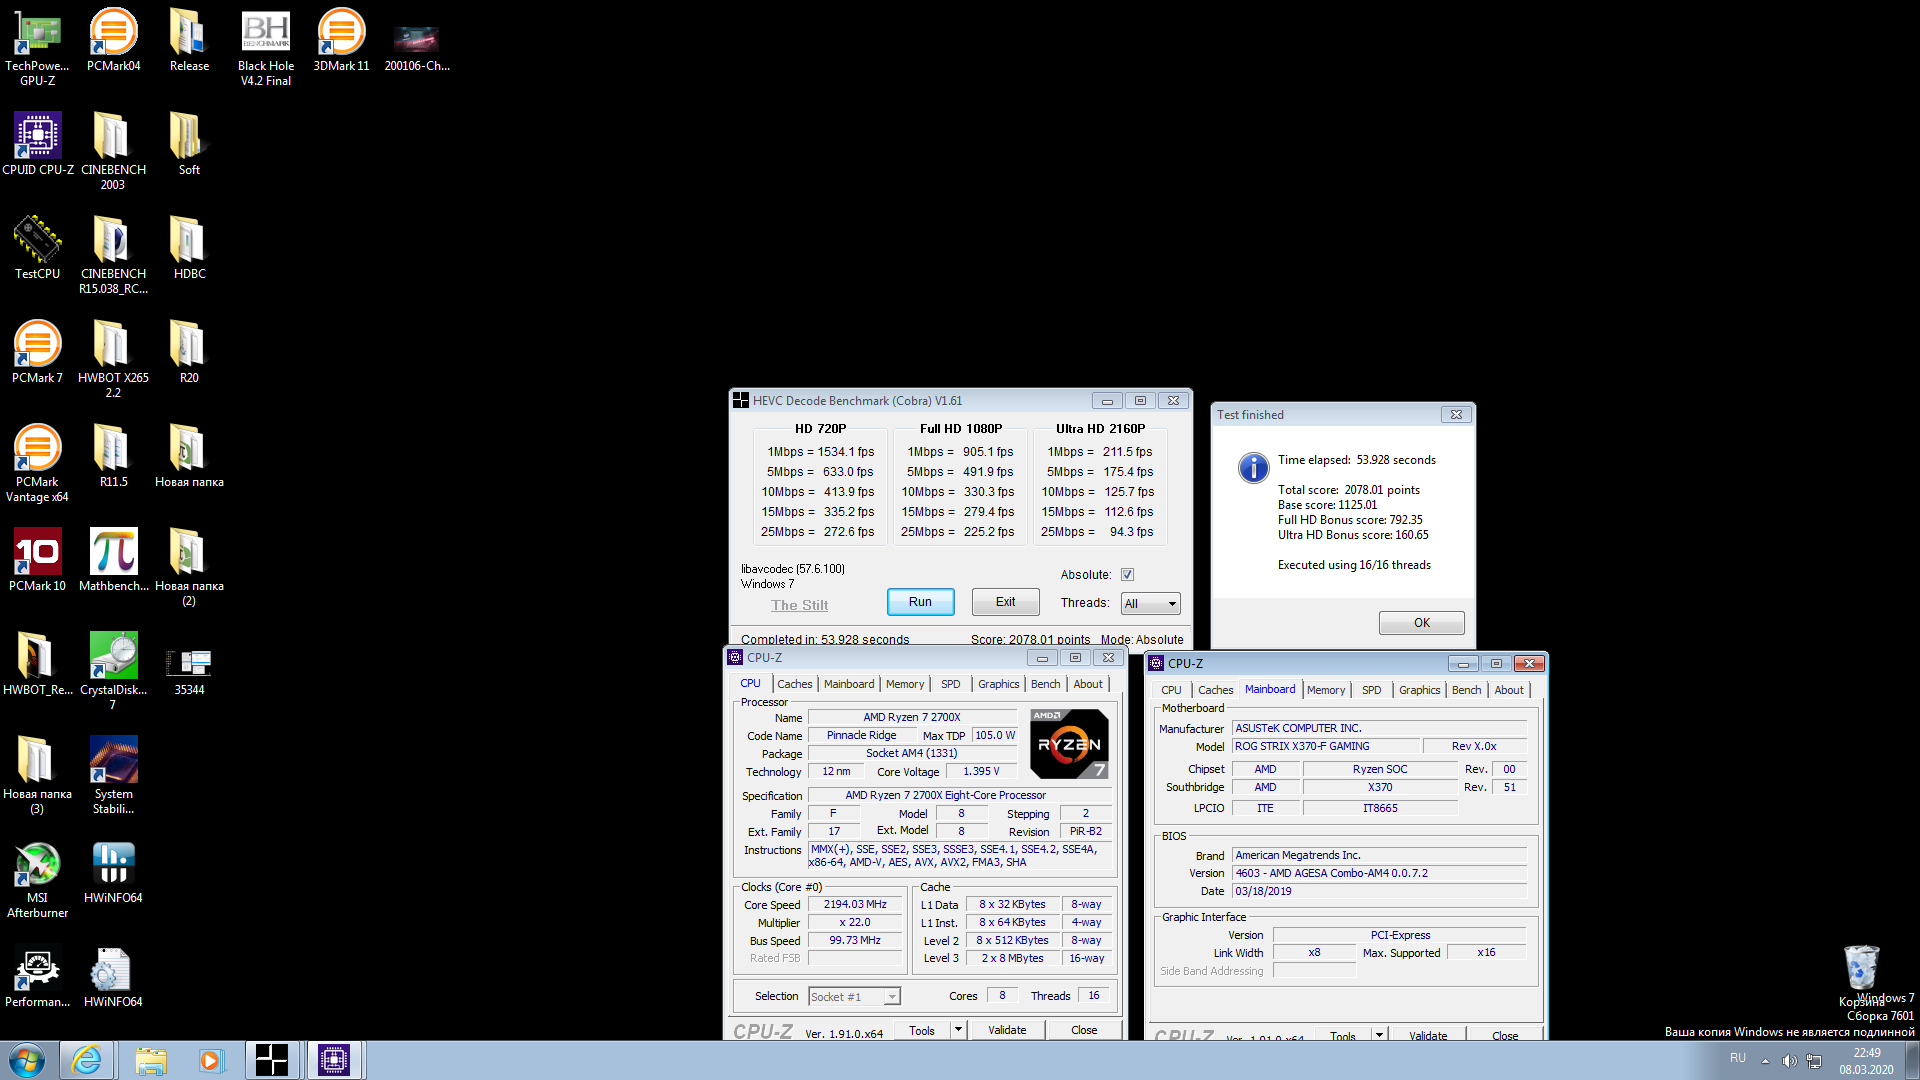This screenshot has width=1920, height=1080.
Task: Click OK in Test finished dialog
Action: tap(1422, 623)
